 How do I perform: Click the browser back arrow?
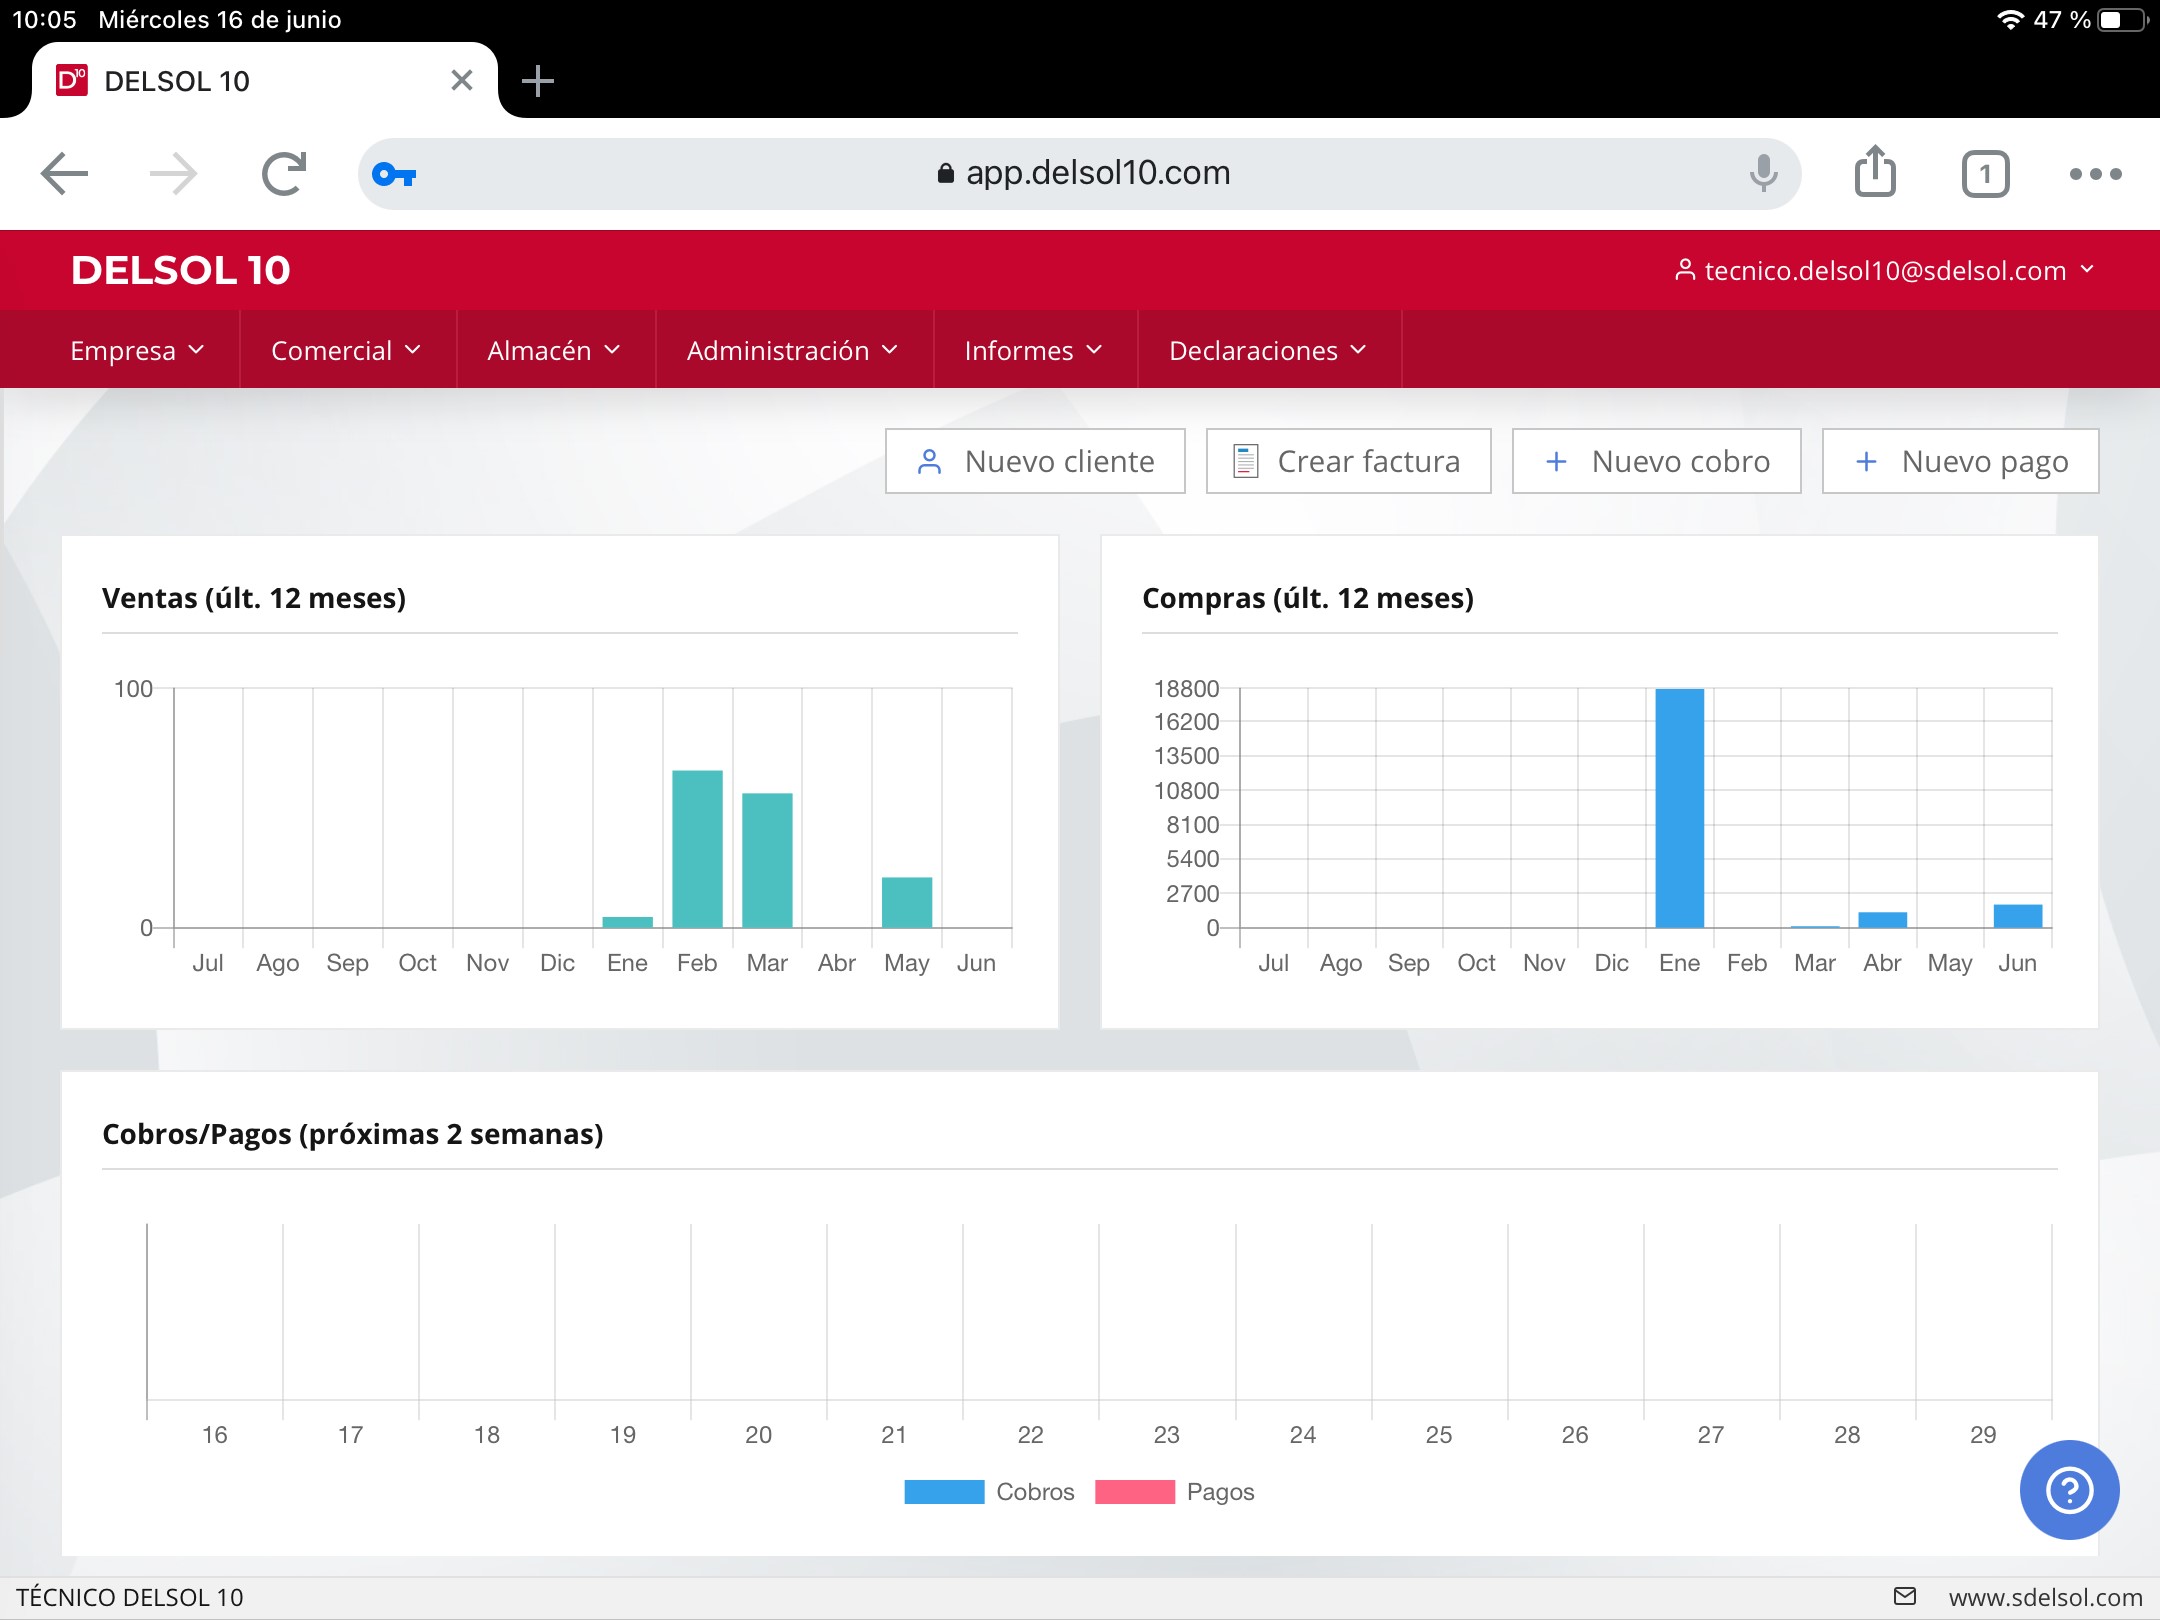point(65,174)
